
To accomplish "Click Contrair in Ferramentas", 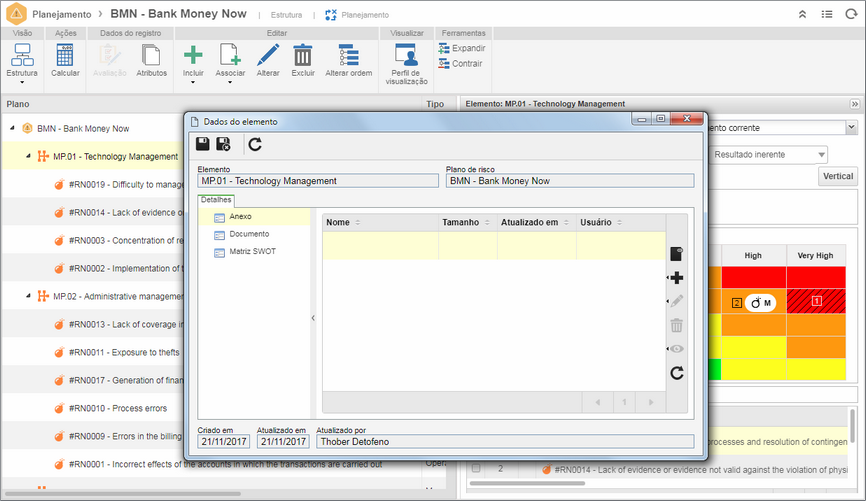I will coord(461,64).
